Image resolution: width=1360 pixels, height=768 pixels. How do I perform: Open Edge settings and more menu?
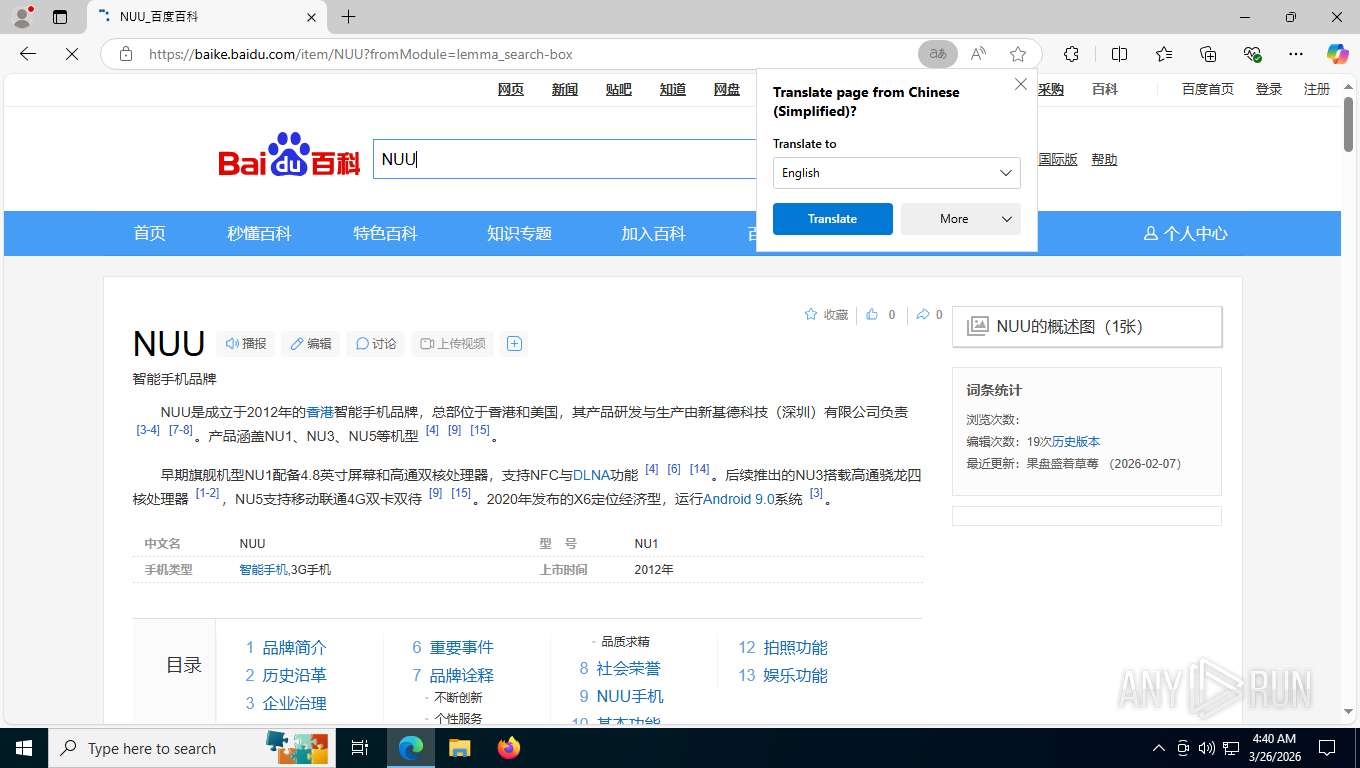click(1296, 54)
